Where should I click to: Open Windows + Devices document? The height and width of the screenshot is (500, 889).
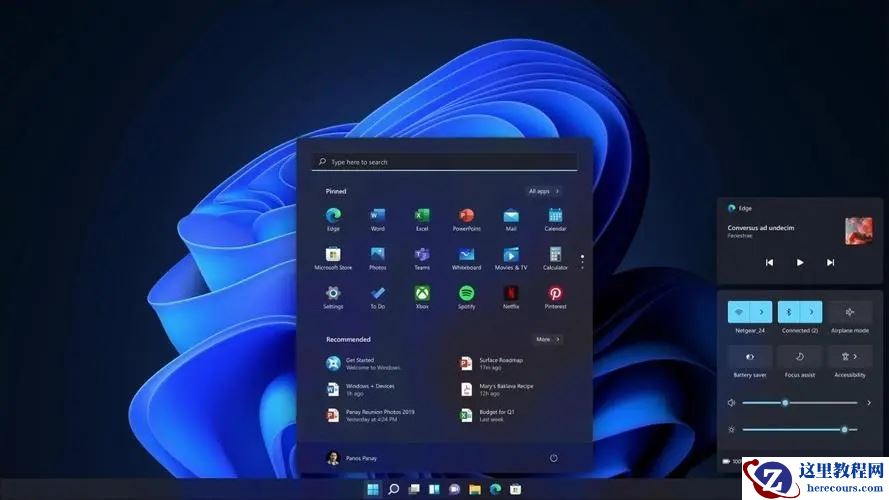pyautogui.click(x=361, y=389)
